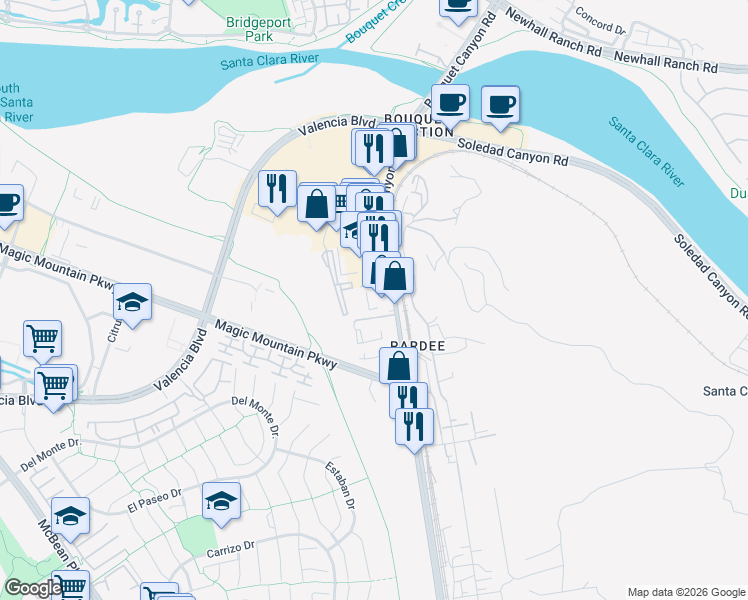
Task: Click the Bridgeport Park label
Action: (259, 29)
